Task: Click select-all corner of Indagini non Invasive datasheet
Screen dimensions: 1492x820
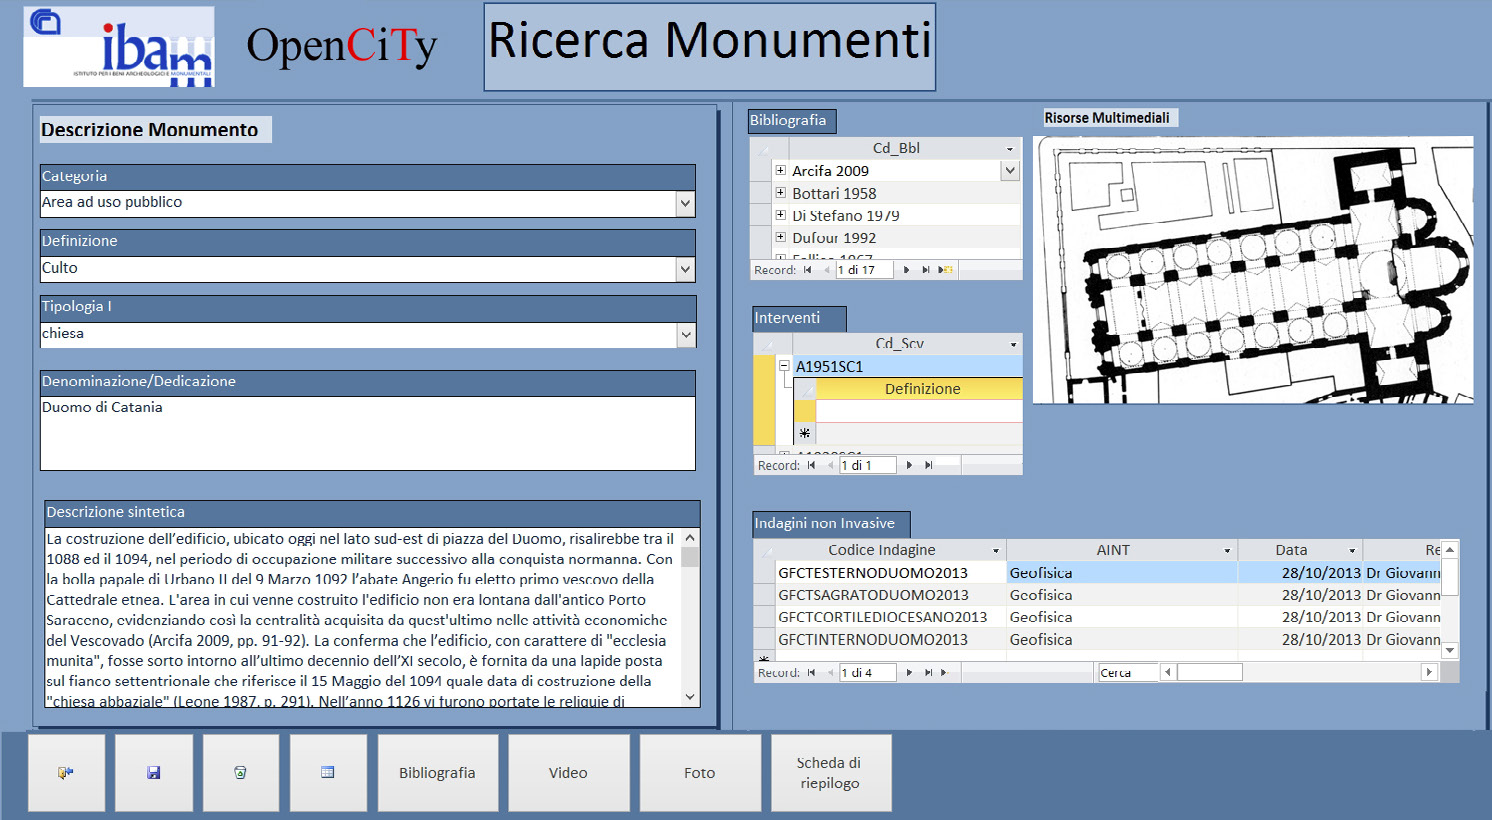Action: click(x=765, y=551)
